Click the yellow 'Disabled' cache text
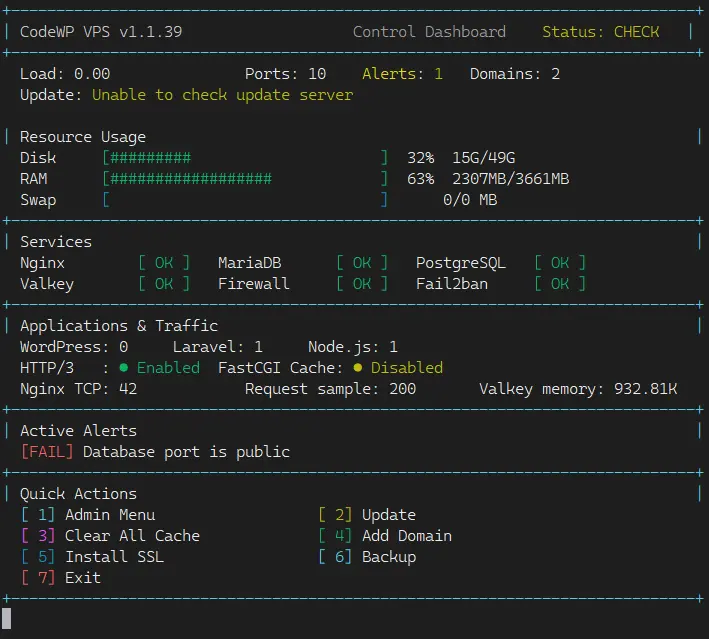This screenshot has height=639, width=709. click(407, 368)
